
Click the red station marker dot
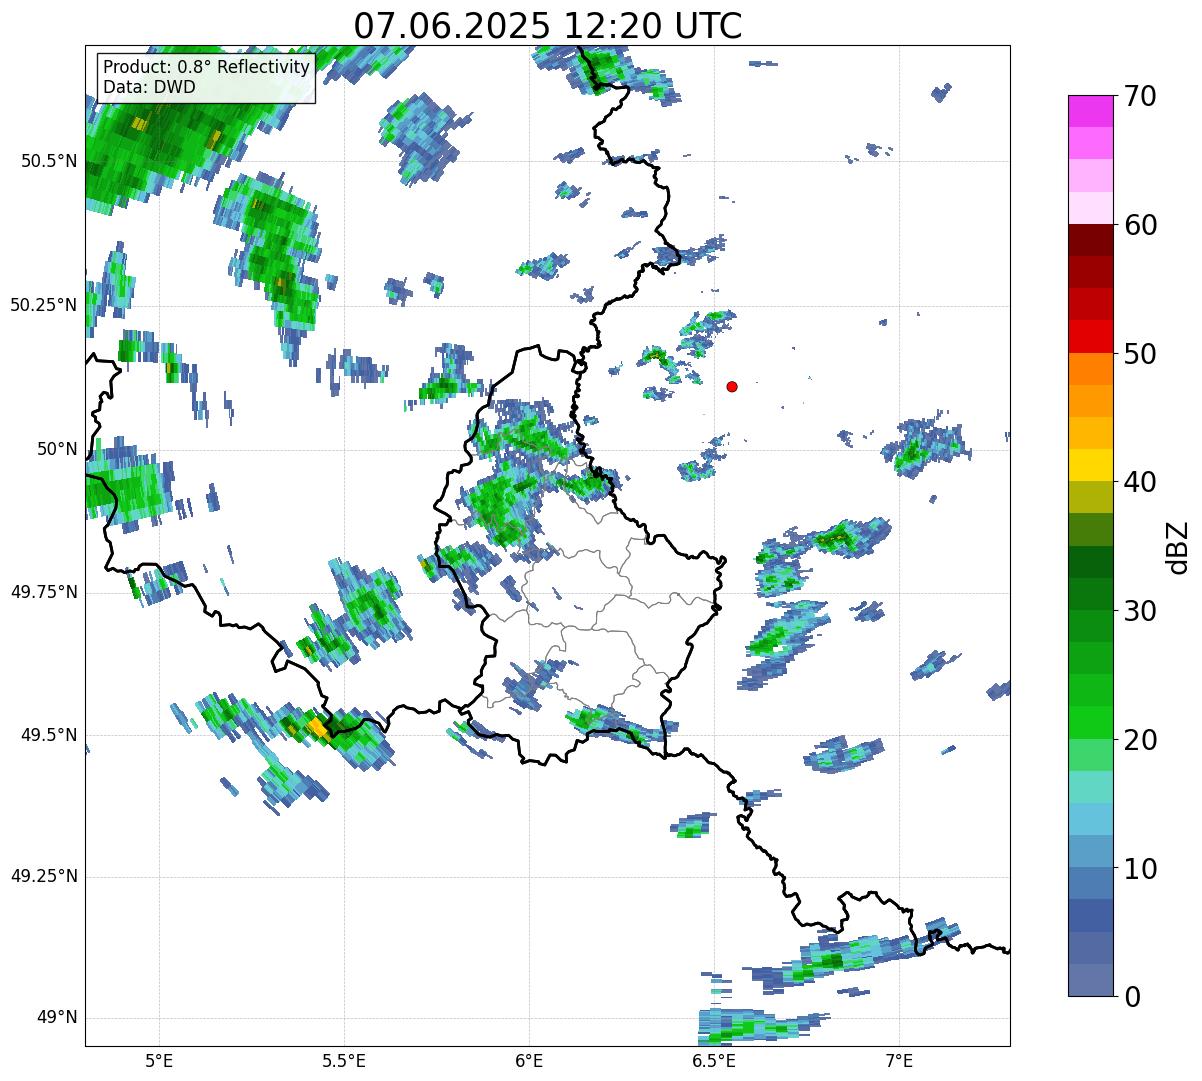[x=732, y=386]
